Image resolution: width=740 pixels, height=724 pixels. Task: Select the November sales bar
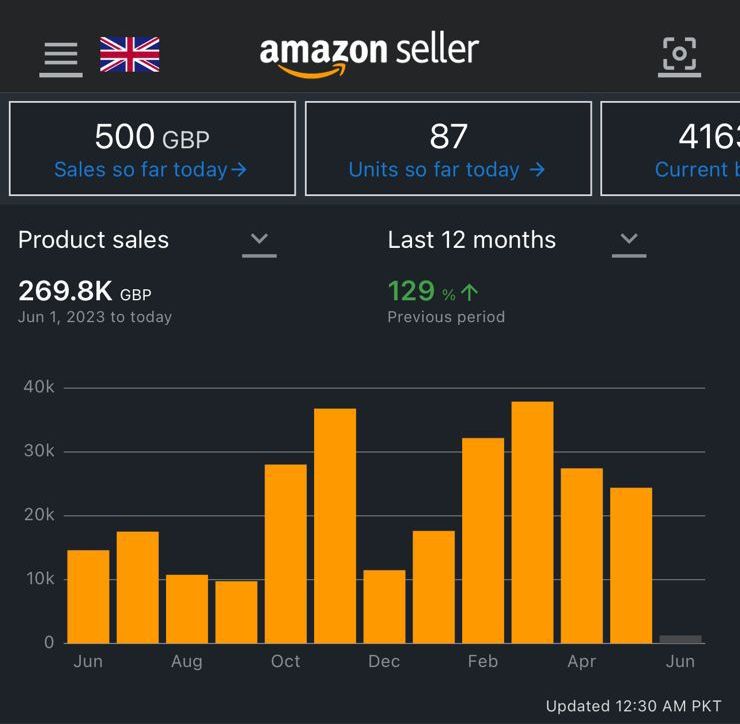(x=335, y=526)
